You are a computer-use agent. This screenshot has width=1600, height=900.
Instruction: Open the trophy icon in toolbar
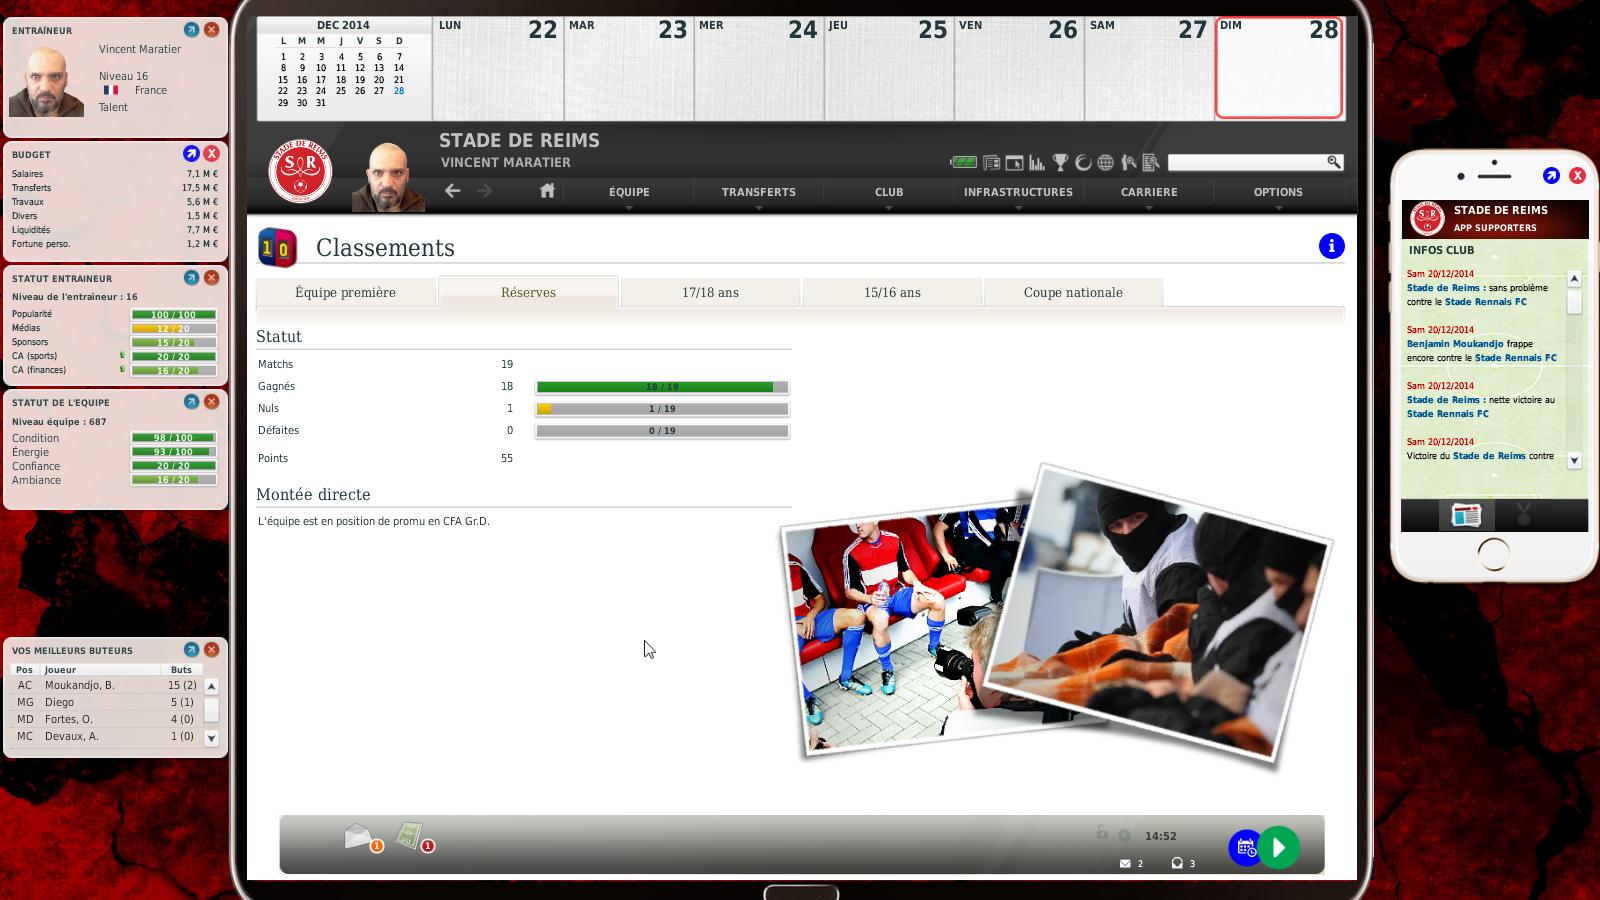point(1060,162)
